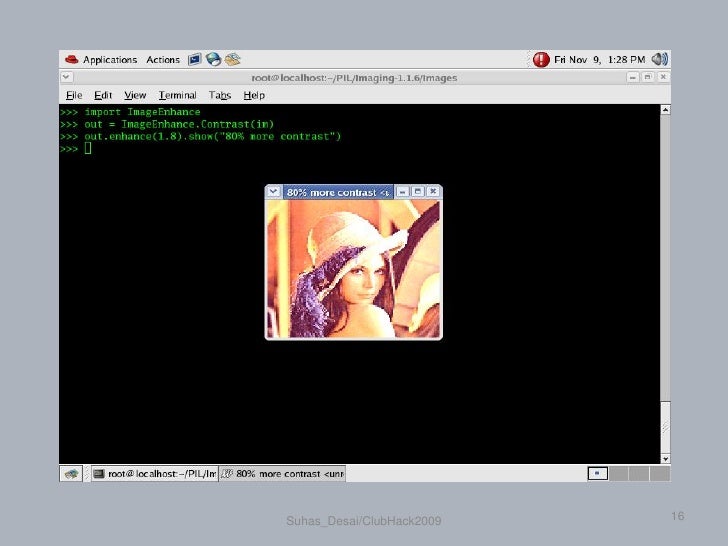Screen dimensions: 728x546
Task: Open the volume control speaker icon
Action: click(659, 59)
